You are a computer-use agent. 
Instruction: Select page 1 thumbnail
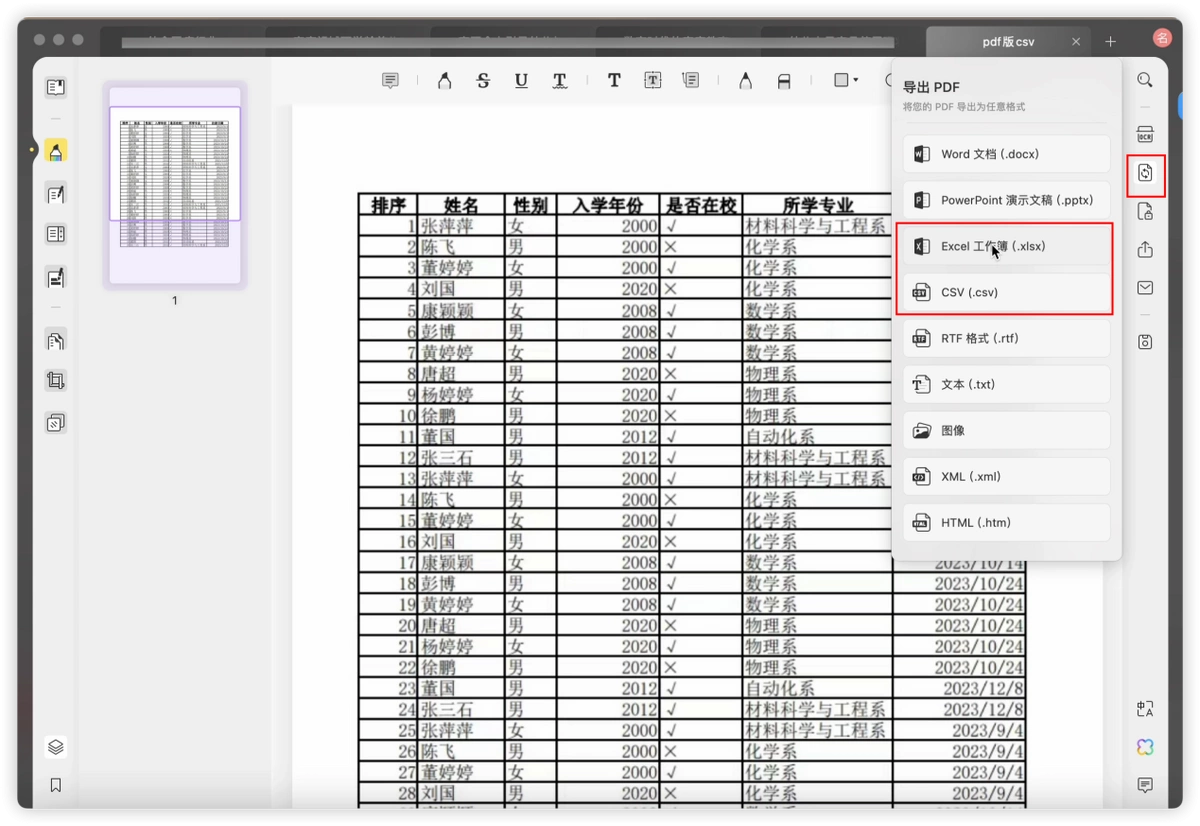(175, 183)
